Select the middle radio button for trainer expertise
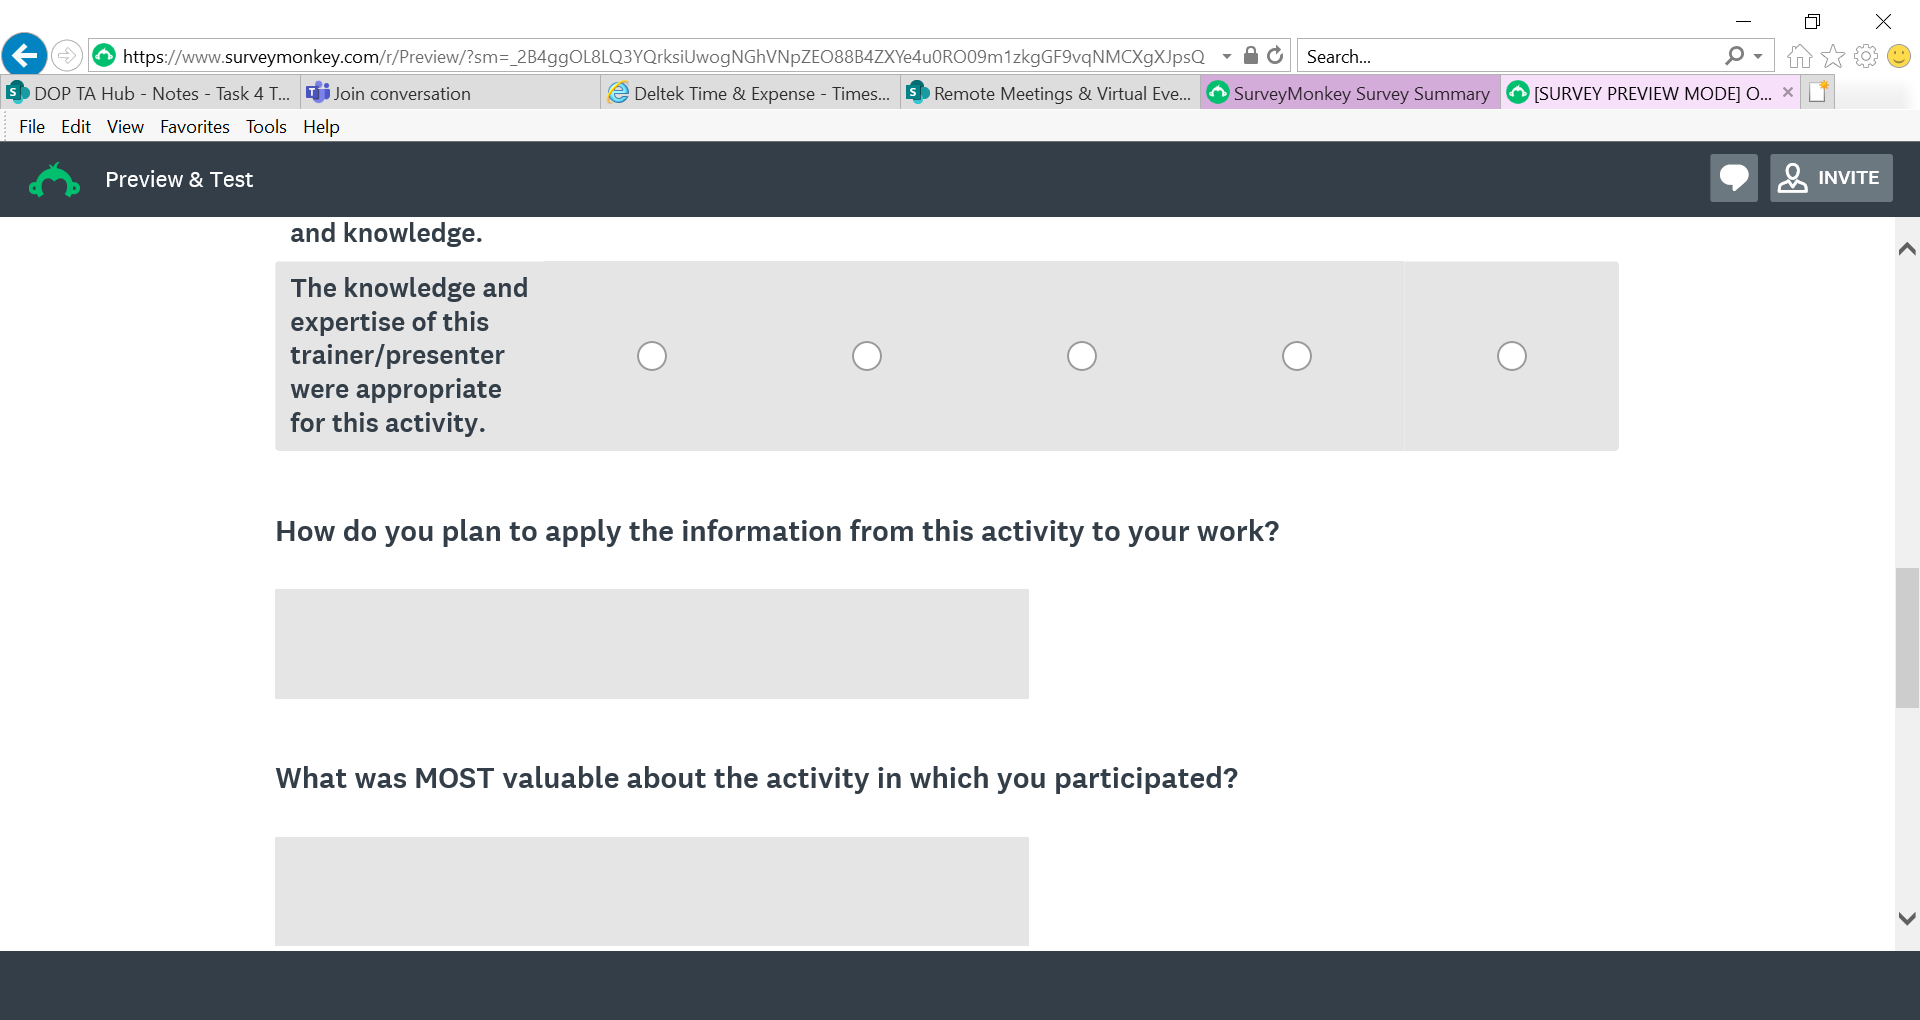The width and height of the screenshot is (1920, 1020). [1082, 356]
